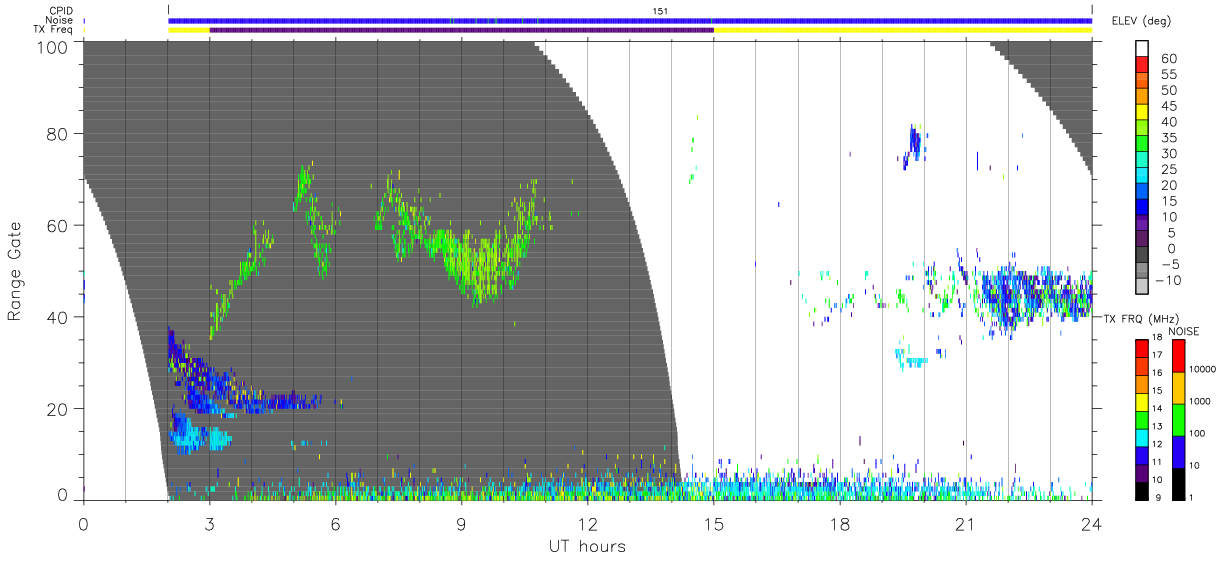The width and height of the screenshot is (1228, 567).
Task: Click UT hours tick label 21
Action: [965, 523]
